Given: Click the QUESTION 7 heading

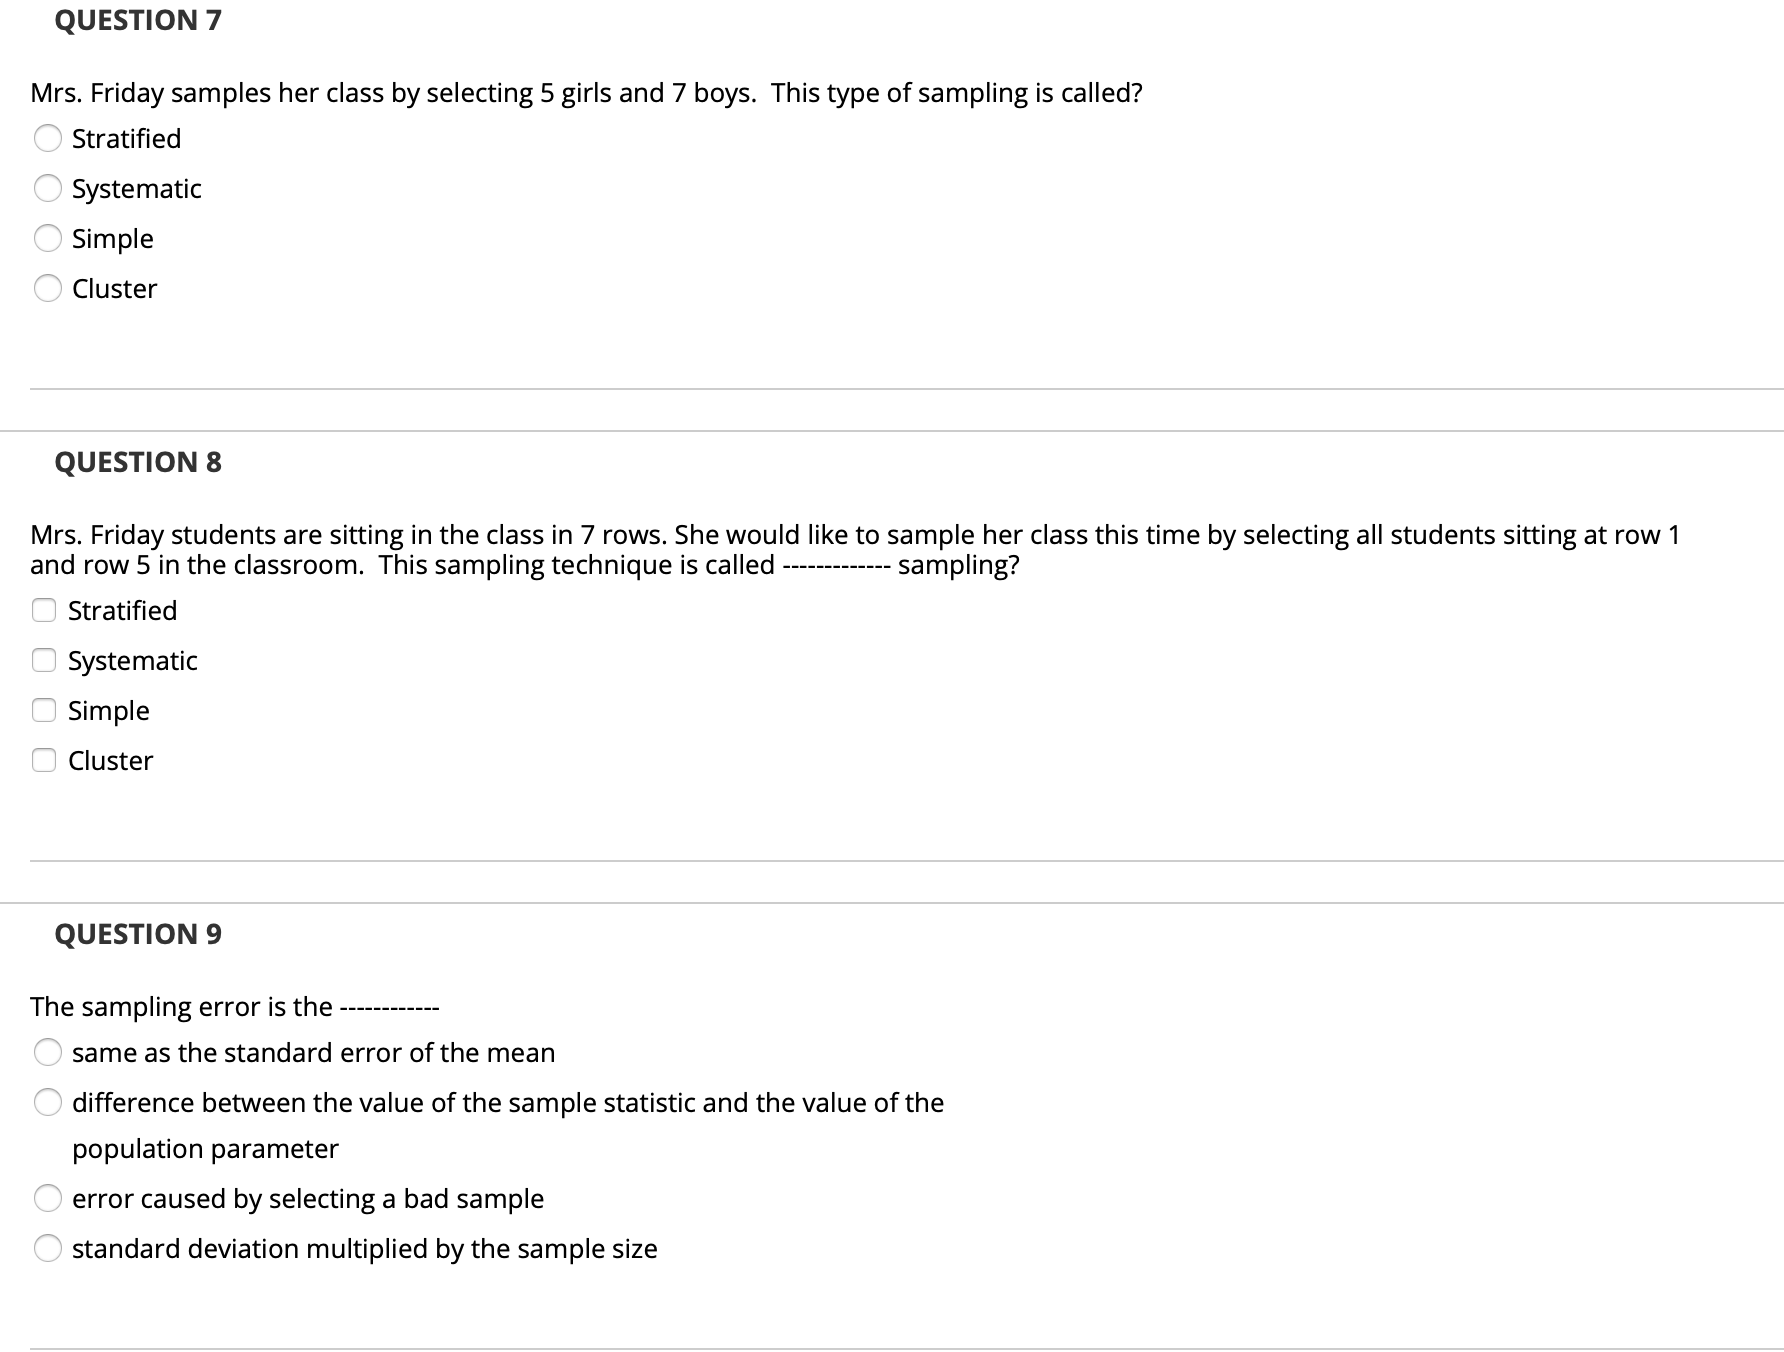Looking at the screenshot, I should click(x=138, y=20).
